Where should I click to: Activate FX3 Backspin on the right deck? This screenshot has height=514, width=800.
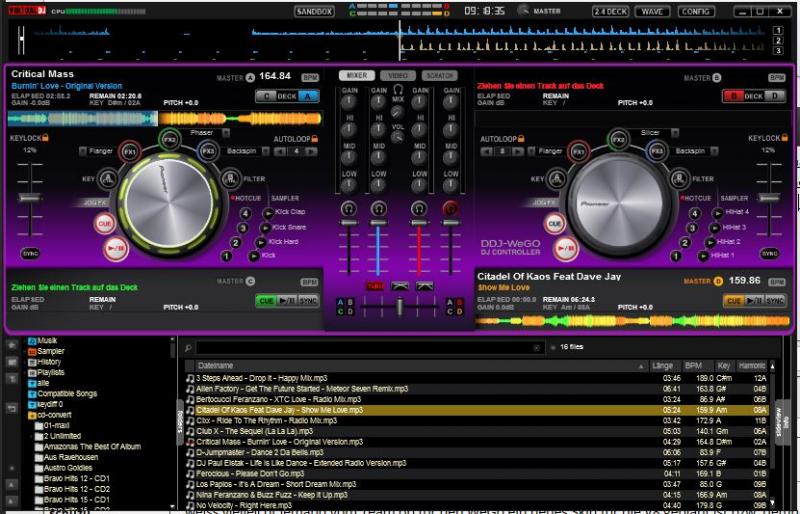click(656, 152)
